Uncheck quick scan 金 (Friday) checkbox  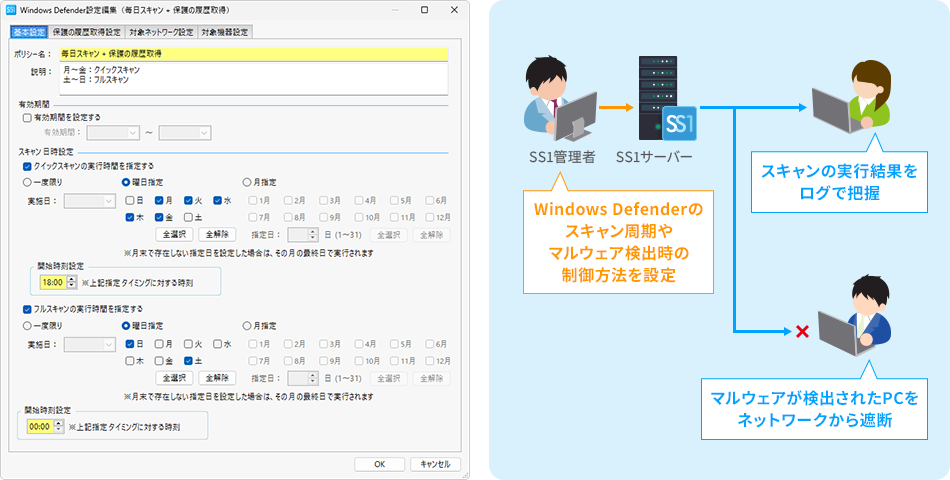159,217
